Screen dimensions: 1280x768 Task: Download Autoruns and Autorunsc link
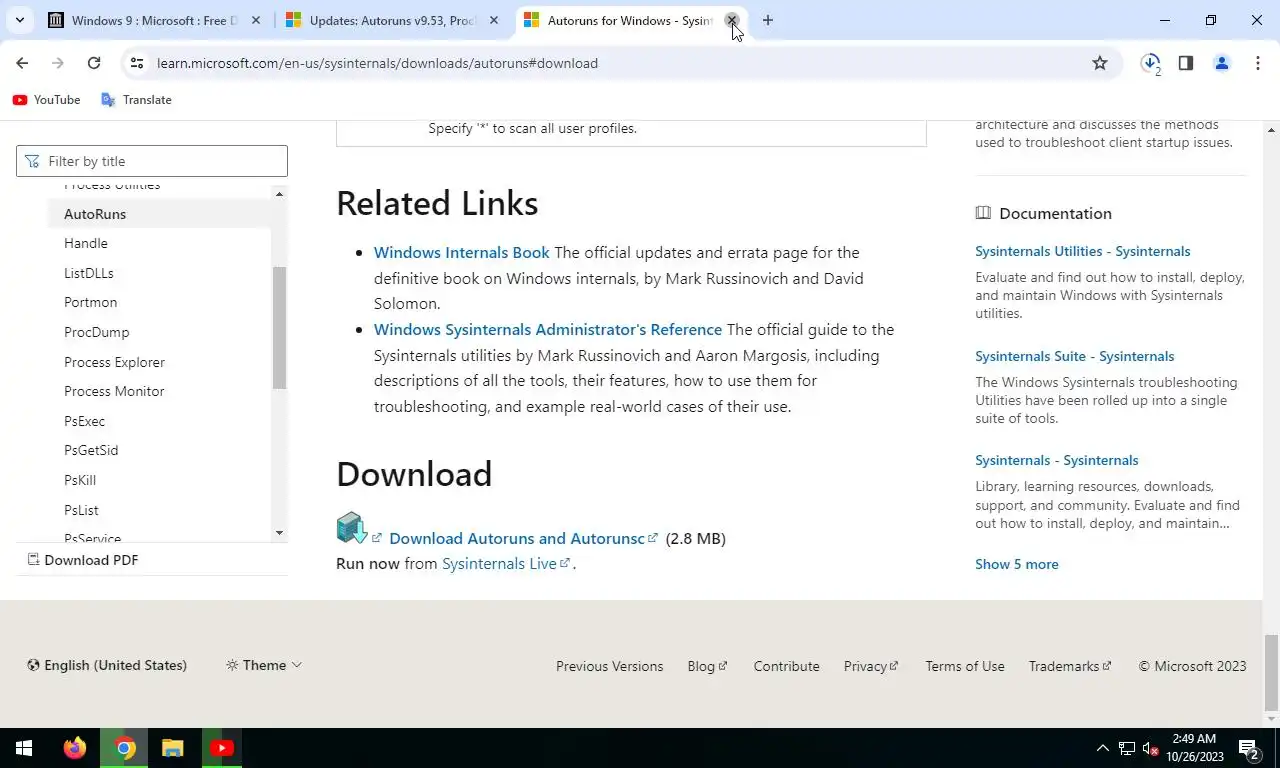click(523, 538)
